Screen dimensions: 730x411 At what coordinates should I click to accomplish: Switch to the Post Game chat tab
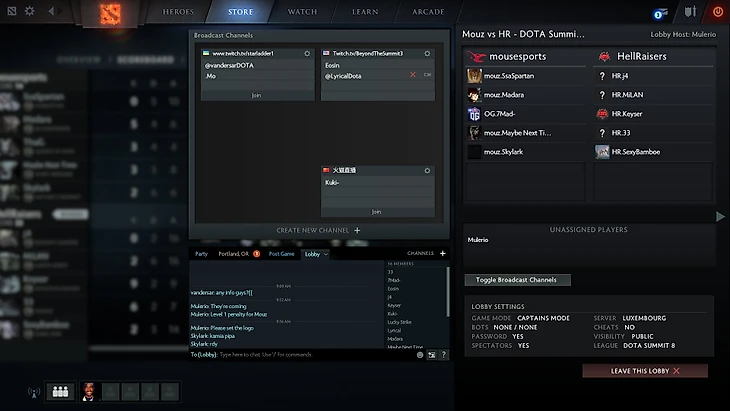click(281, 254)
